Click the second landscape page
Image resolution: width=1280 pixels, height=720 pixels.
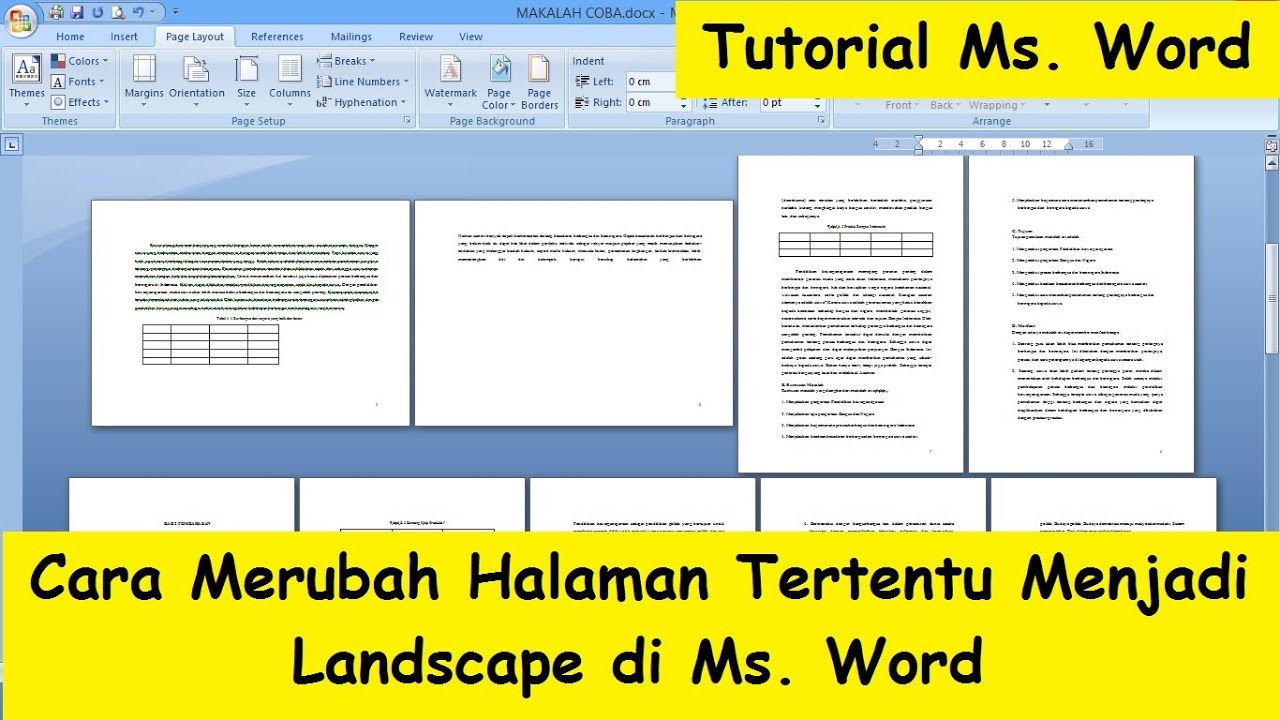click(574, 313)
